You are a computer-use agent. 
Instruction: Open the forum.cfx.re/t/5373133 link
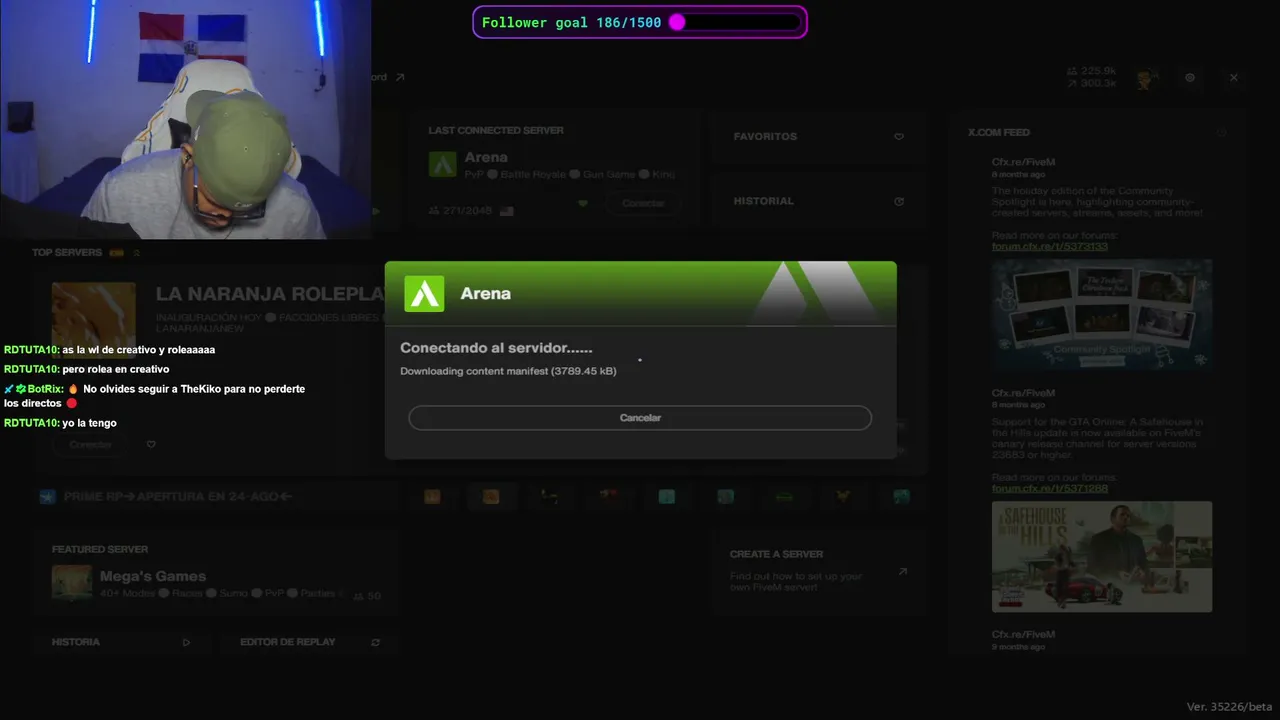tap(1050, 246)
